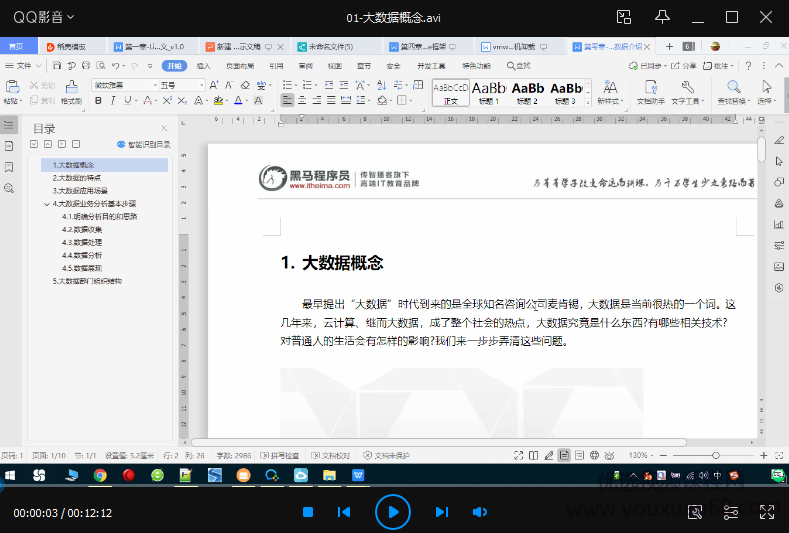Toggle Underline formatting

tap(127, 101)
